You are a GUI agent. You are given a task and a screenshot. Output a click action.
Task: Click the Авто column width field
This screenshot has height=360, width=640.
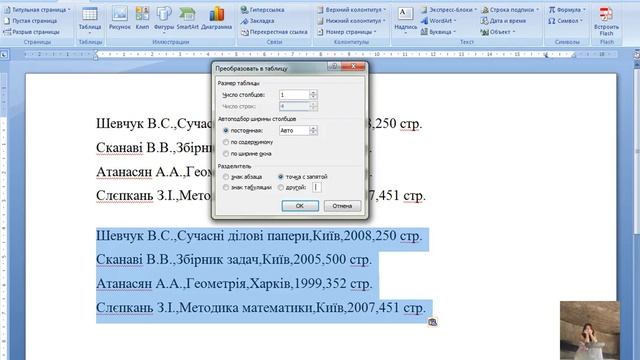point(294,131)
